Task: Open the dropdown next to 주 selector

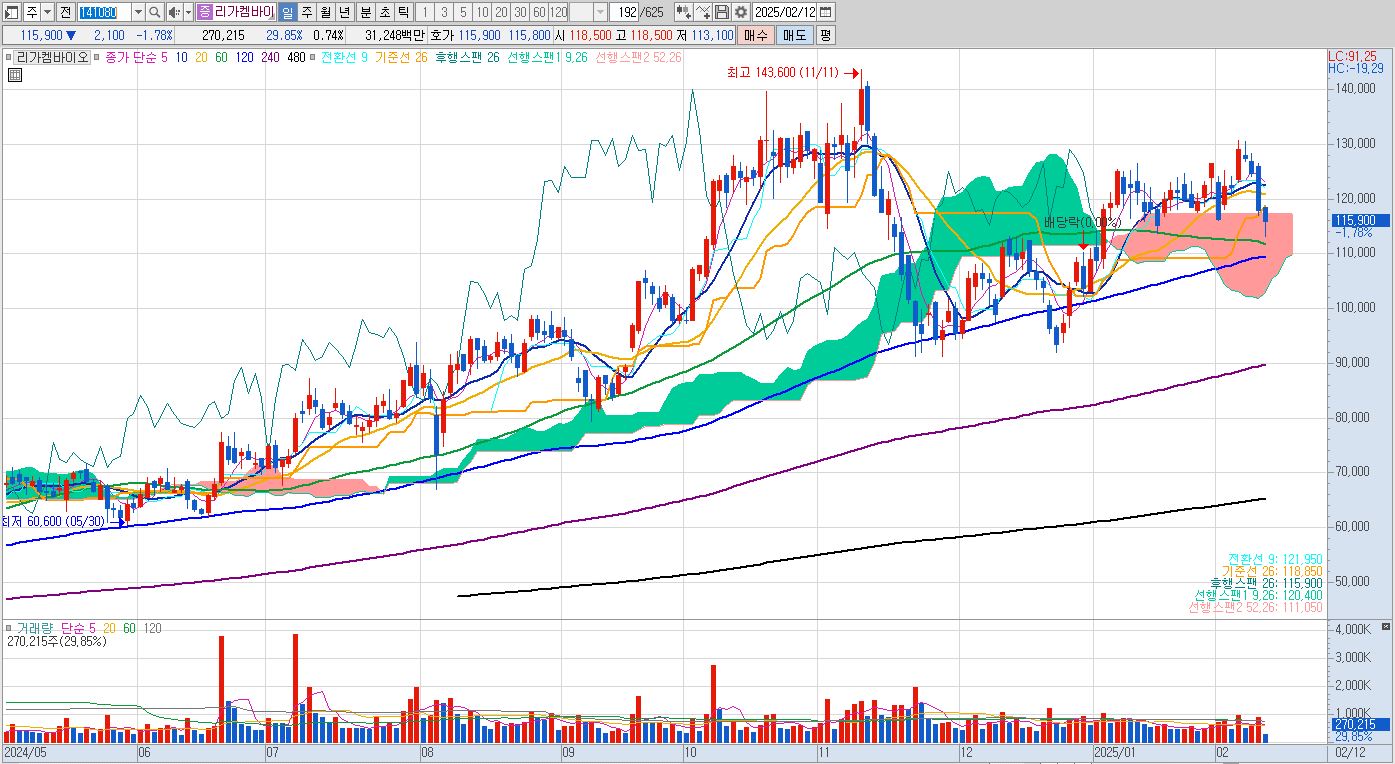Action: pos(47,12)
